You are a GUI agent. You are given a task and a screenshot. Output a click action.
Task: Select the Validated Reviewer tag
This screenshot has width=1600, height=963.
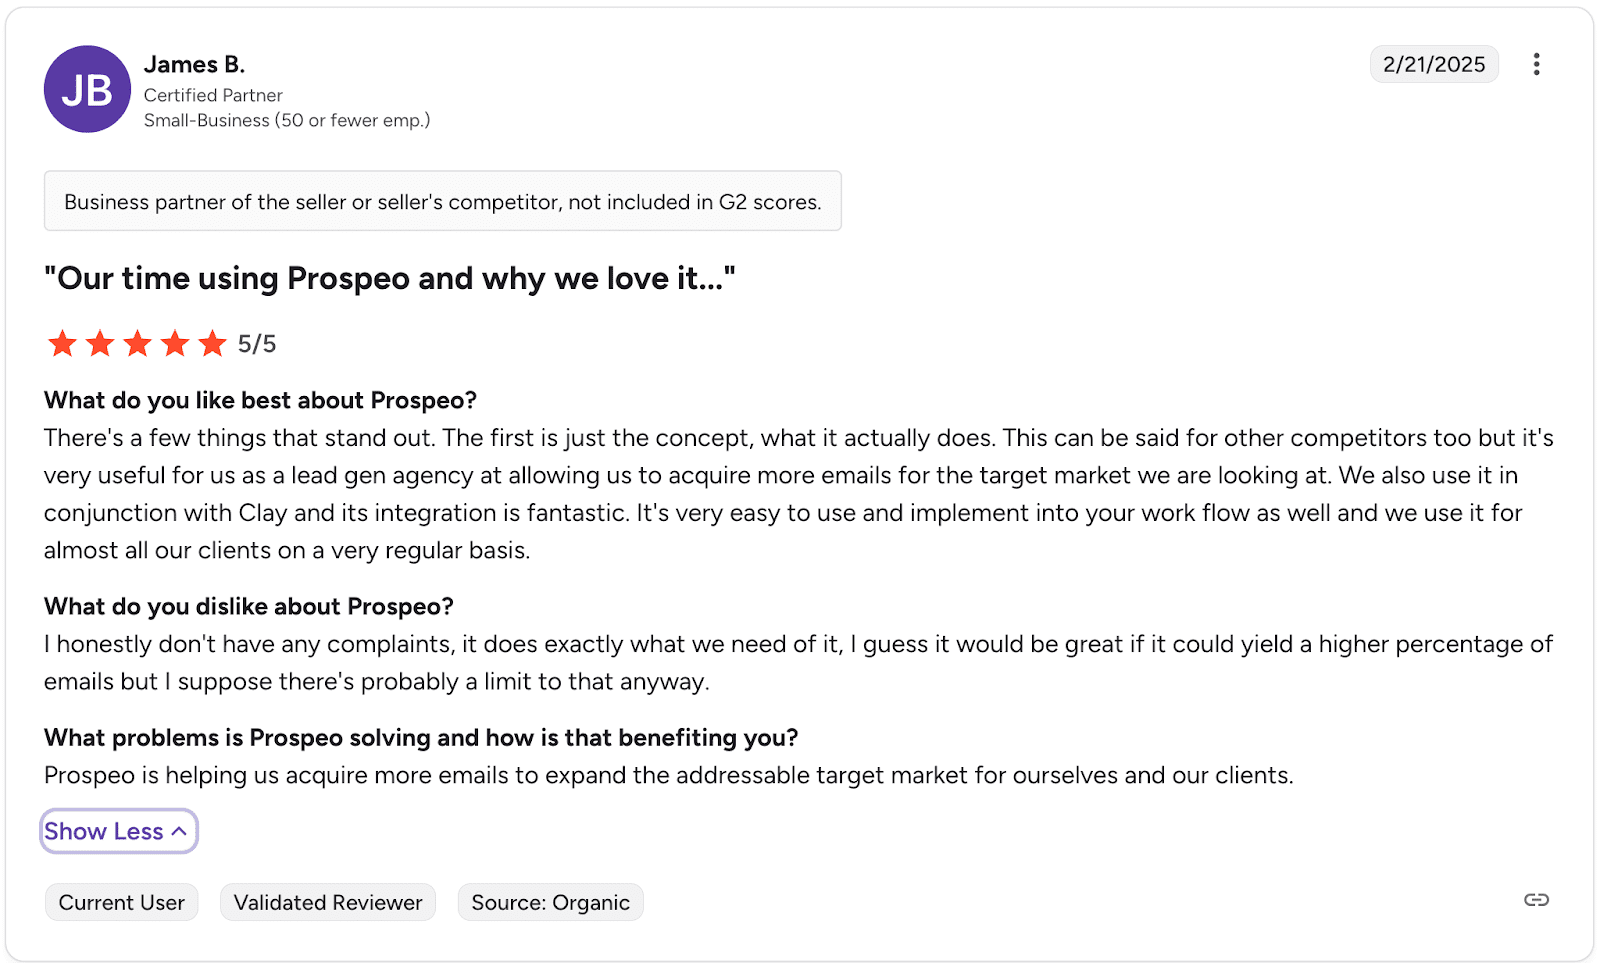(x=328, y=902)
